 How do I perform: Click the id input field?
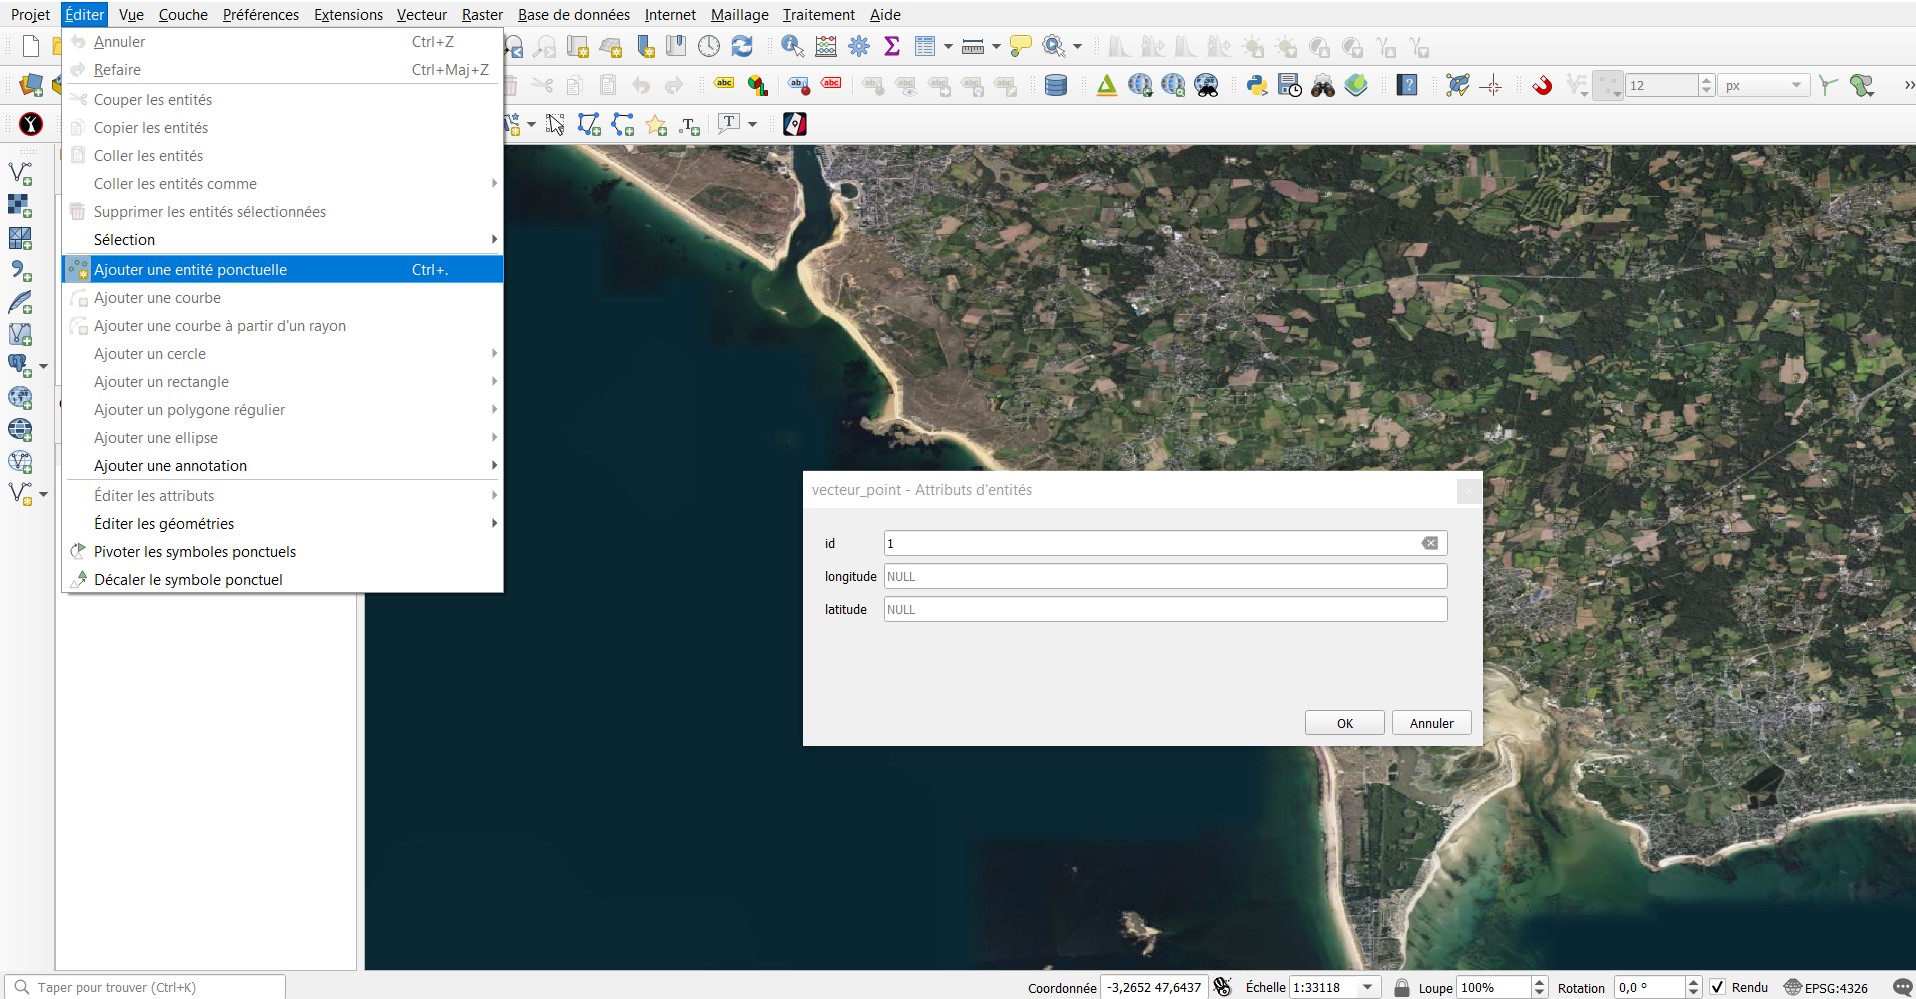(1166, 543)
